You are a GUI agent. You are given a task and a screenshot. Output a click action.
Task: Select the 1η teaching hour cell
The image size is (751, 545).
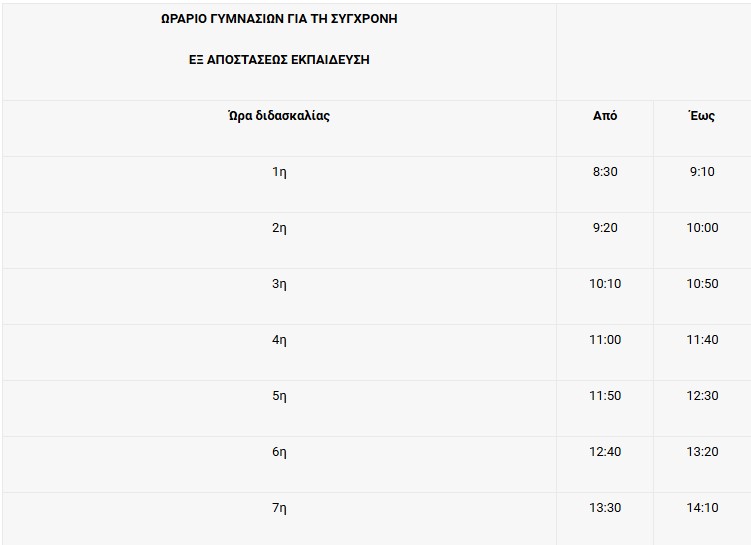(279, 172)
